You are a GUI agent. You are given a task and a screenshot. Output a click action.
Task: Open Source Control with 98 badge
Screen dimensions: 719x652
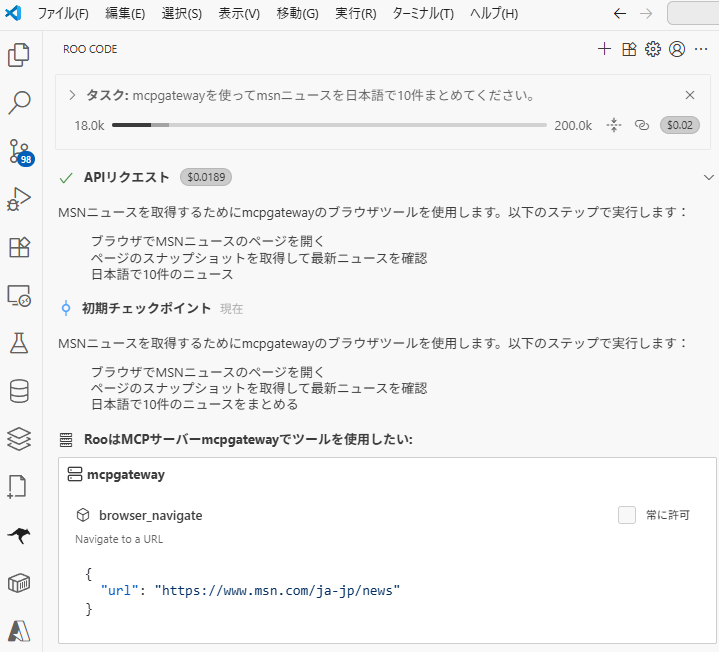click(21, 153)
